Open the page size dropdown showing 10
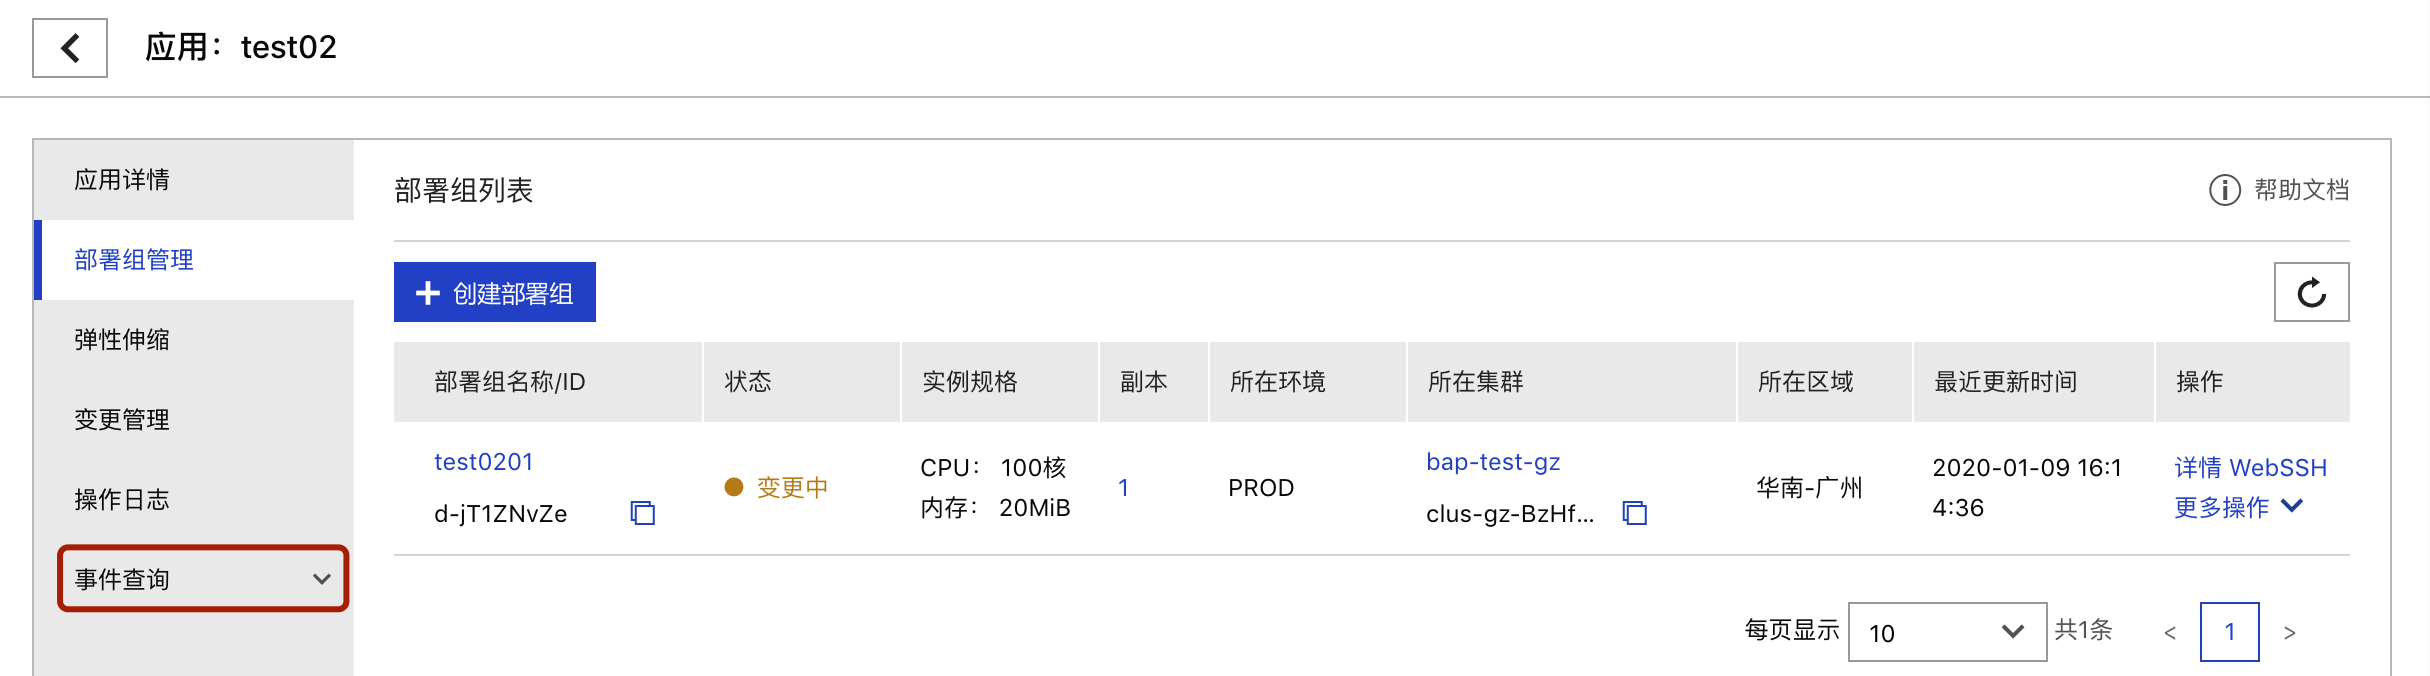This screenshot has width=2430, height=676. pos(1947,632)
